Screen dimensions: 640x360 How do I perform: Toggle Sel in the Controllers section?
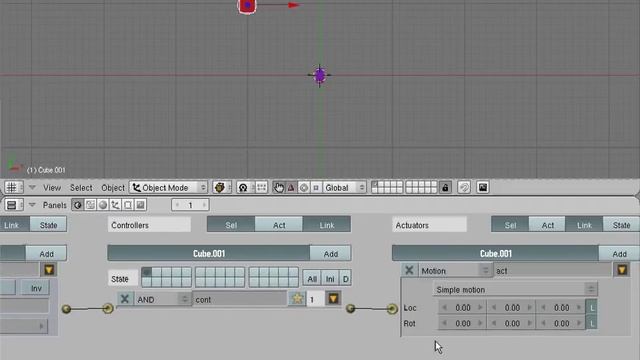(x=231, y=224)
